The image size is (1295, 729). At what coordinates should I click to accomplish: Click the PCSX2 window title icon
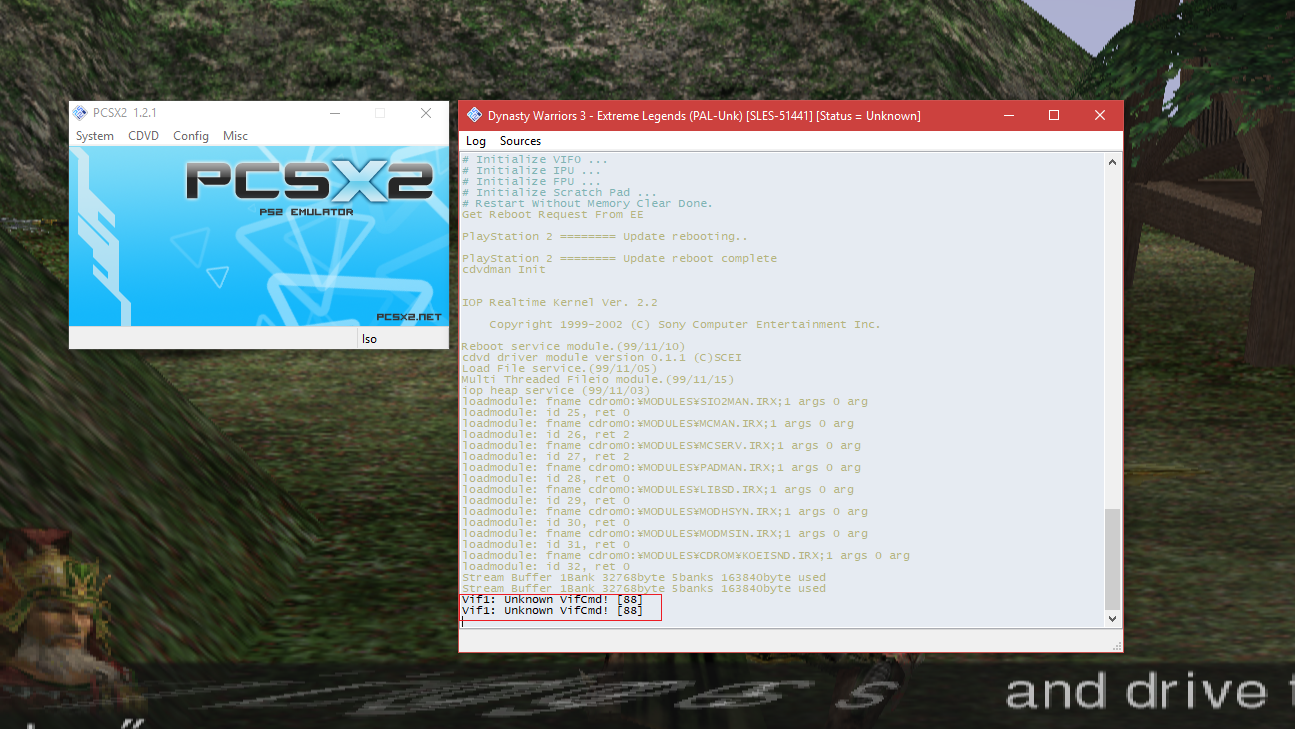81,113
